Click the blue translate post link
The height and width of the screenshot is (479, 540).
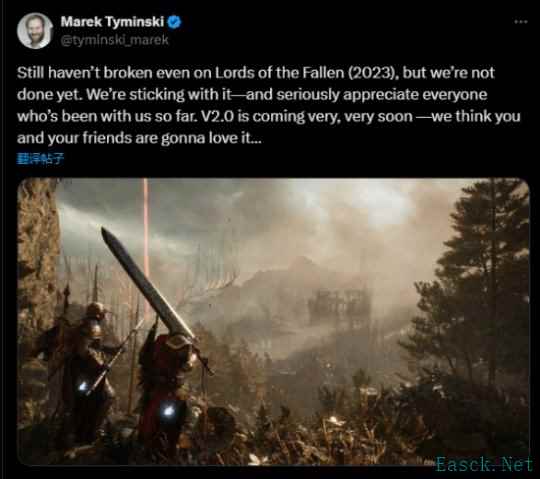tap(40, 158)
